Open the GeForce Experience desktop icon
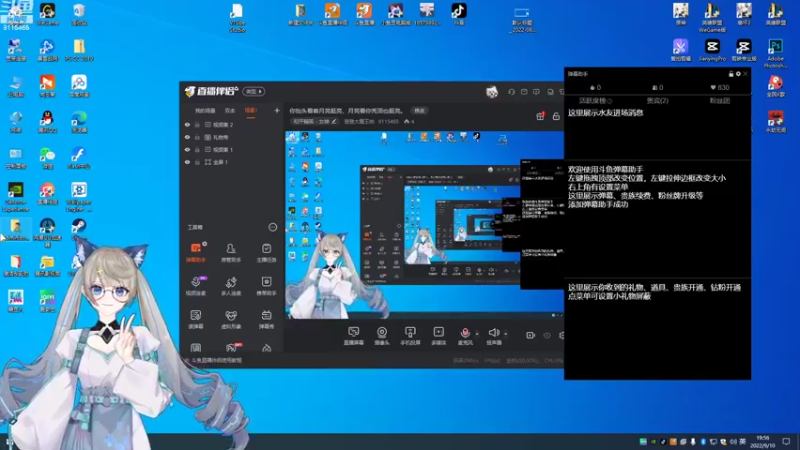800x450 pixels. click(x=16, y=197)
